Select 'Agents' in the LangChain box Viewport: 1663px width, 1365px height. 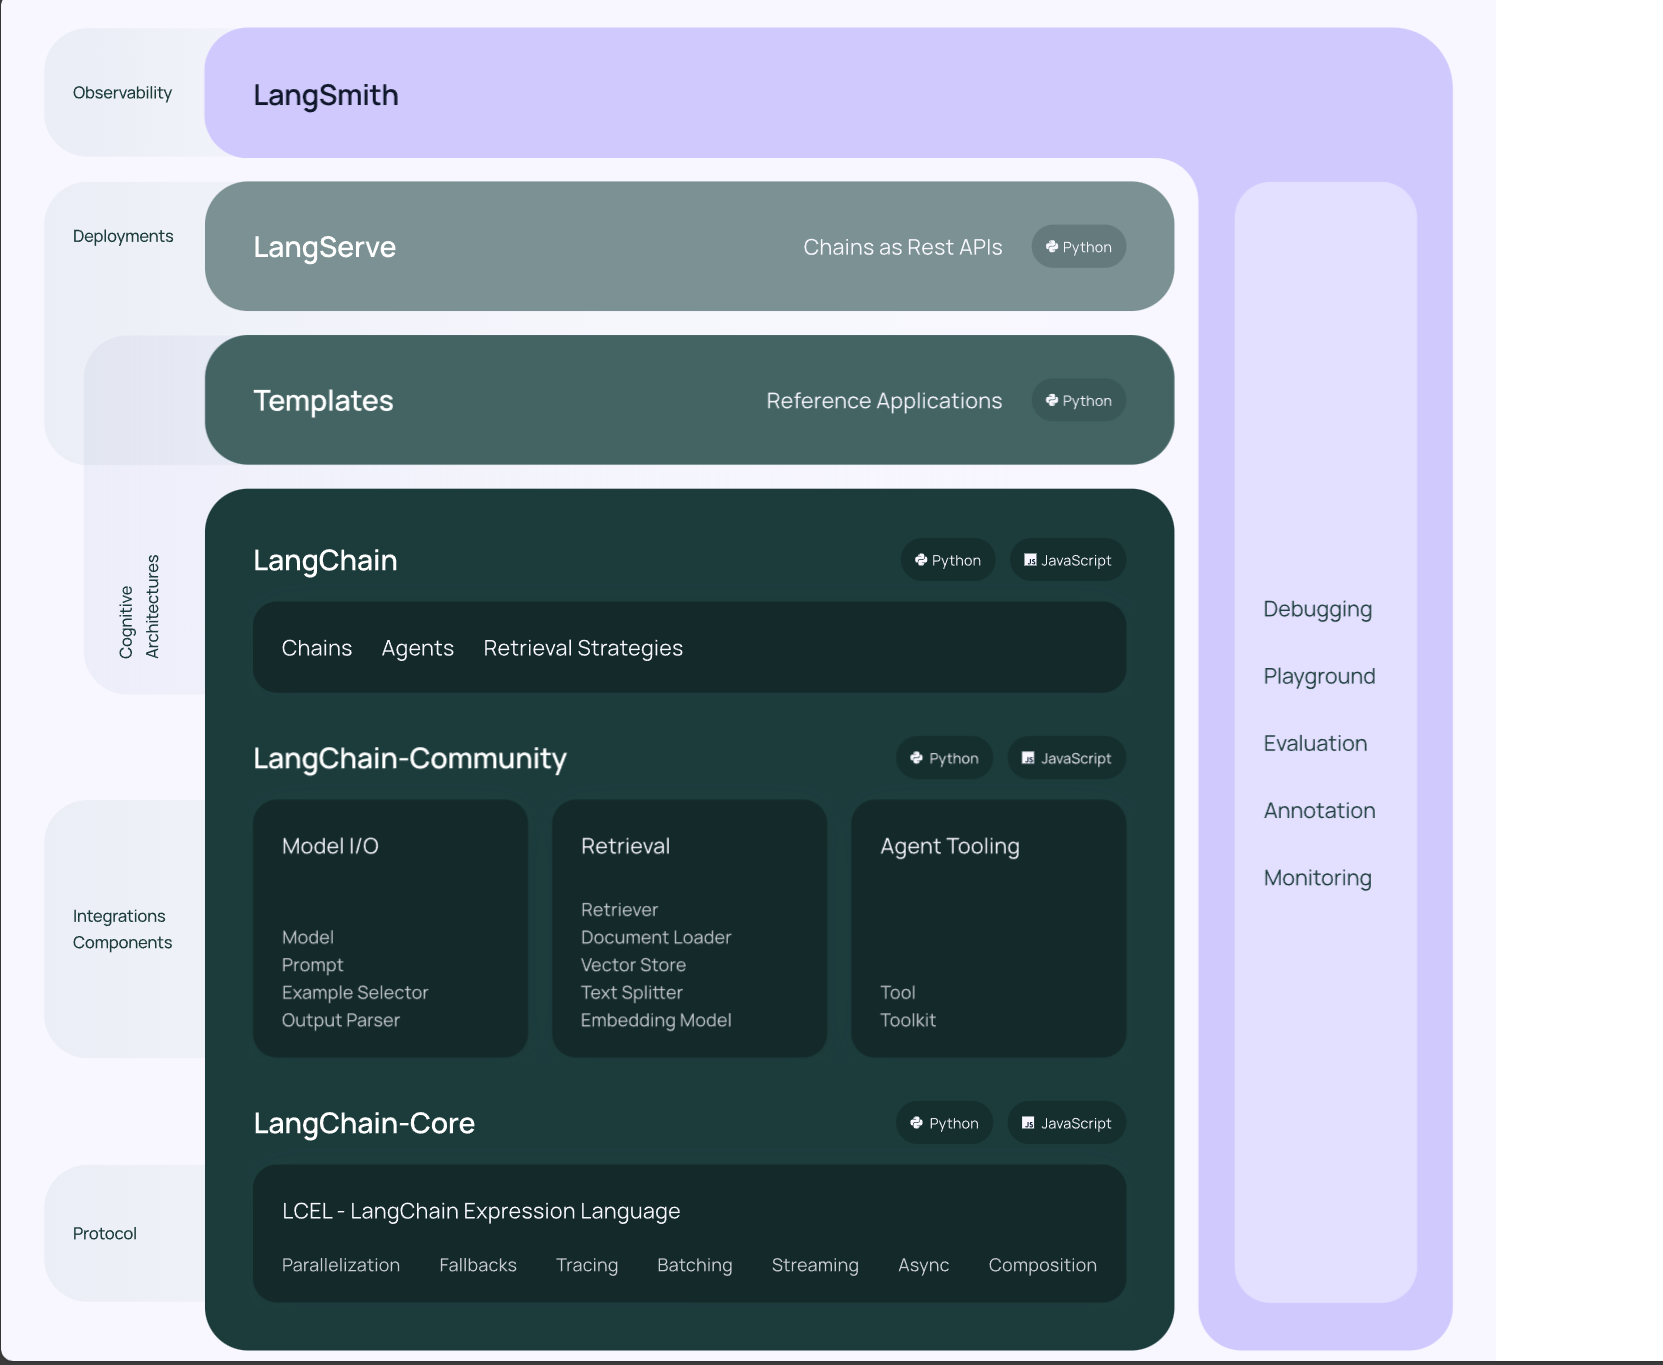point(418,648)
